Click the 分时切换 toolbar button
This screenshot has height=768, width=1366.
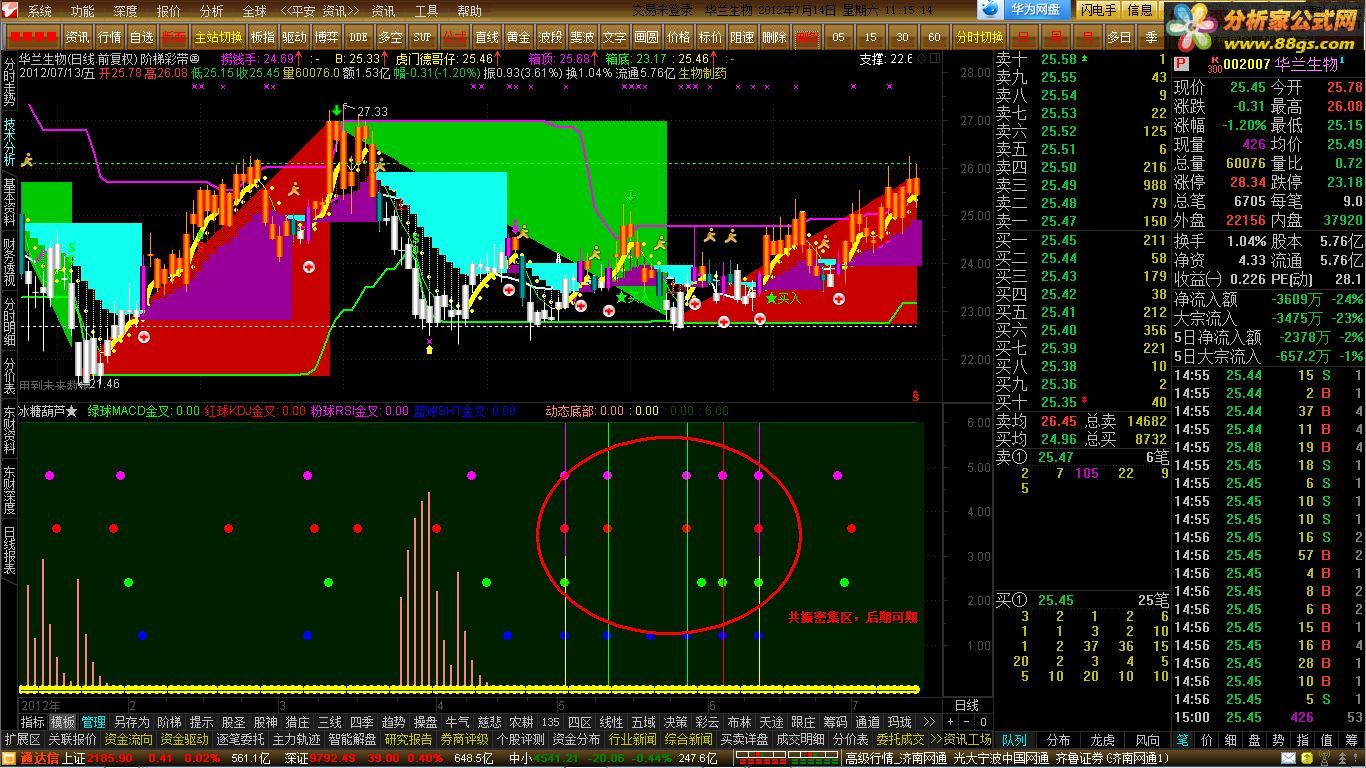[979, 37]
